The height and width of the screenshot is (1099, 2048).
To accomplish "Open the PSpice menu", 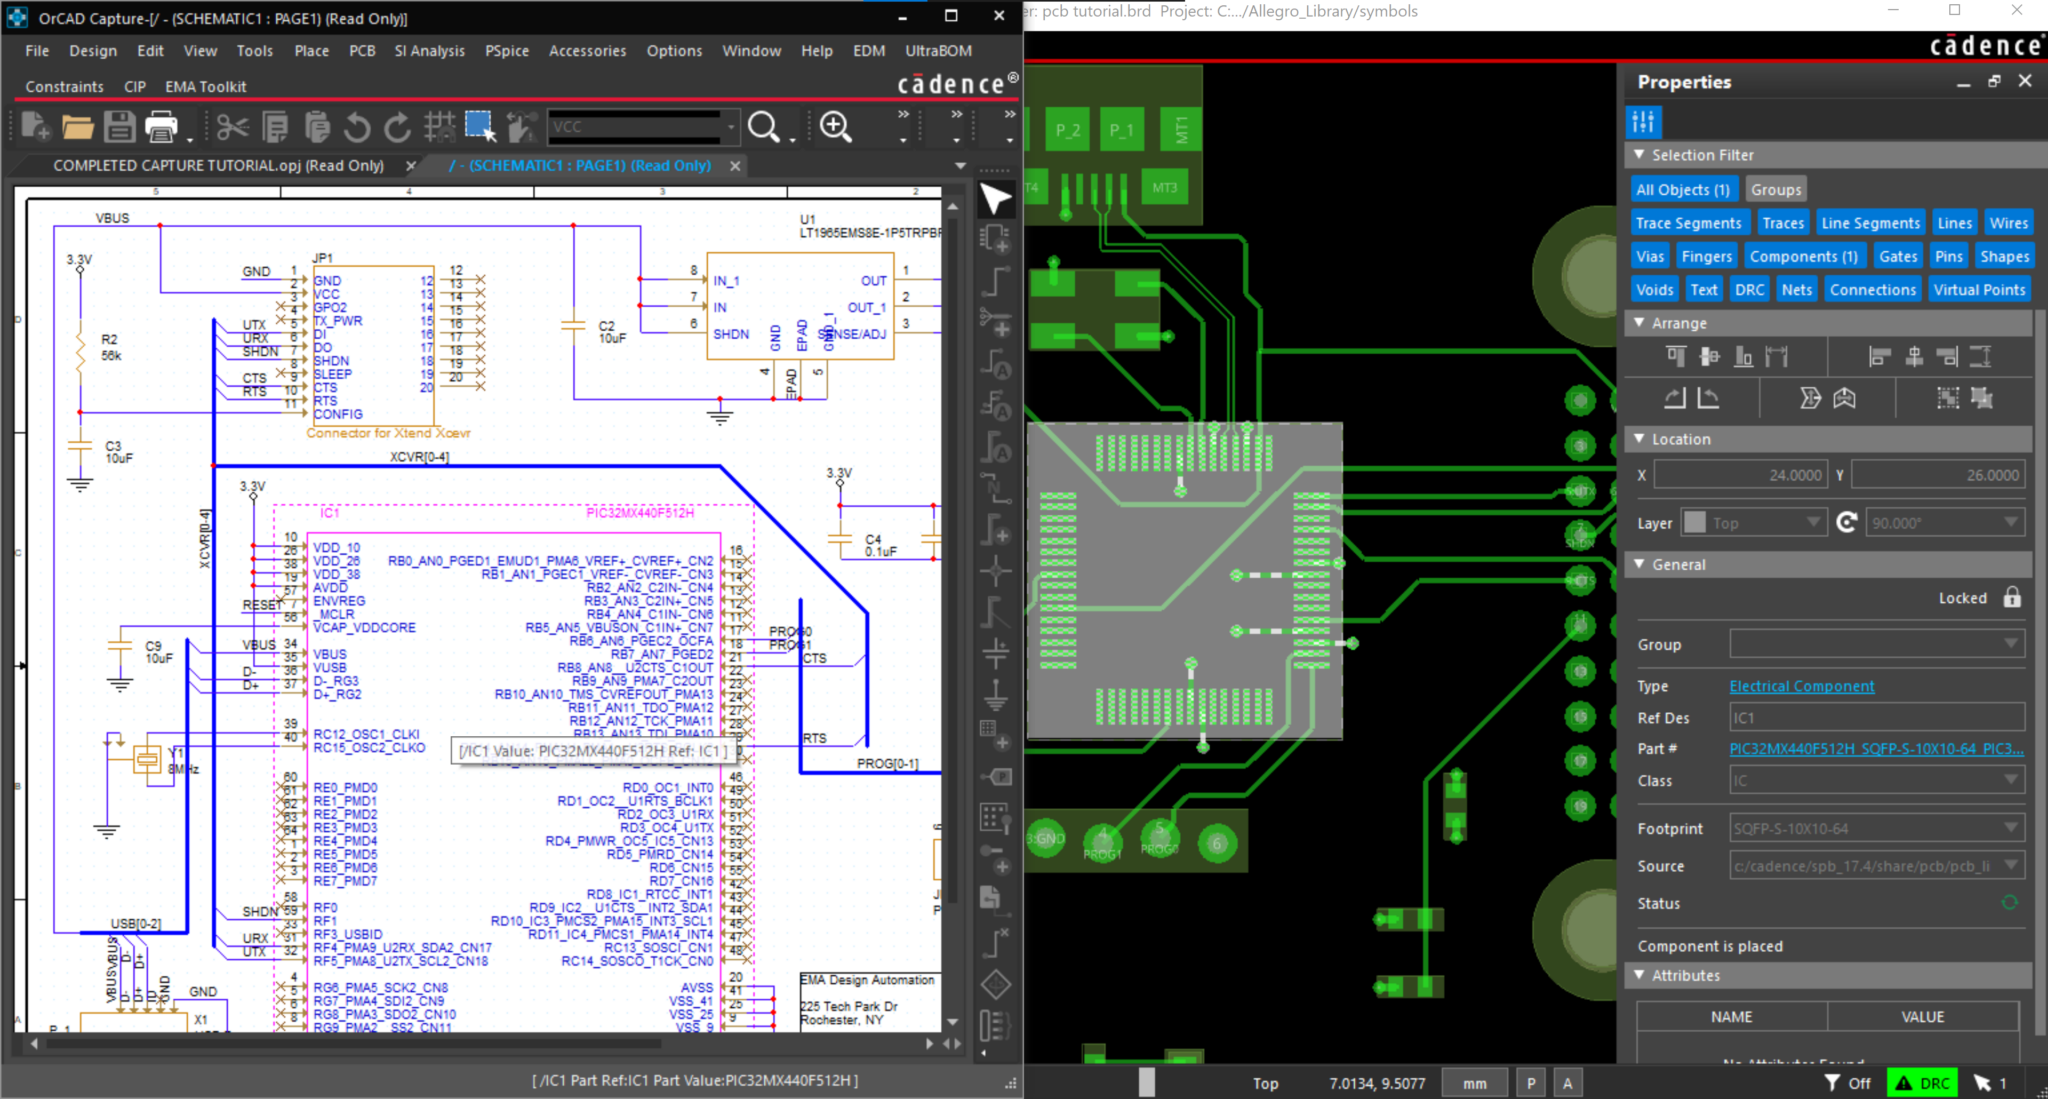I will pyautogui.click(x=507, y=51).
